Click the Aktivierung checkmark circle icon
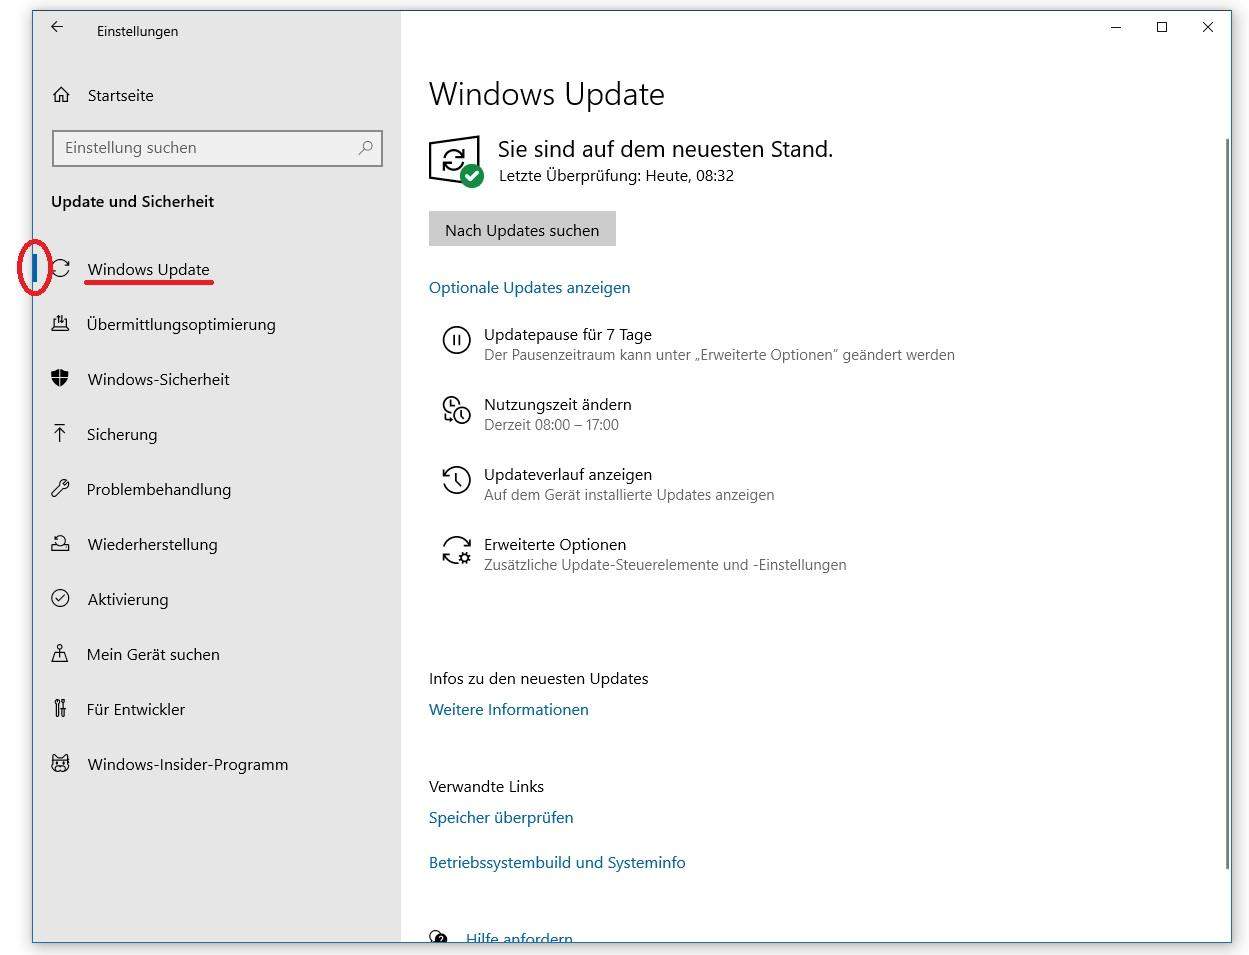This screenshot has width=1249, height=955. pyautogui.click(x=60, y=598)
